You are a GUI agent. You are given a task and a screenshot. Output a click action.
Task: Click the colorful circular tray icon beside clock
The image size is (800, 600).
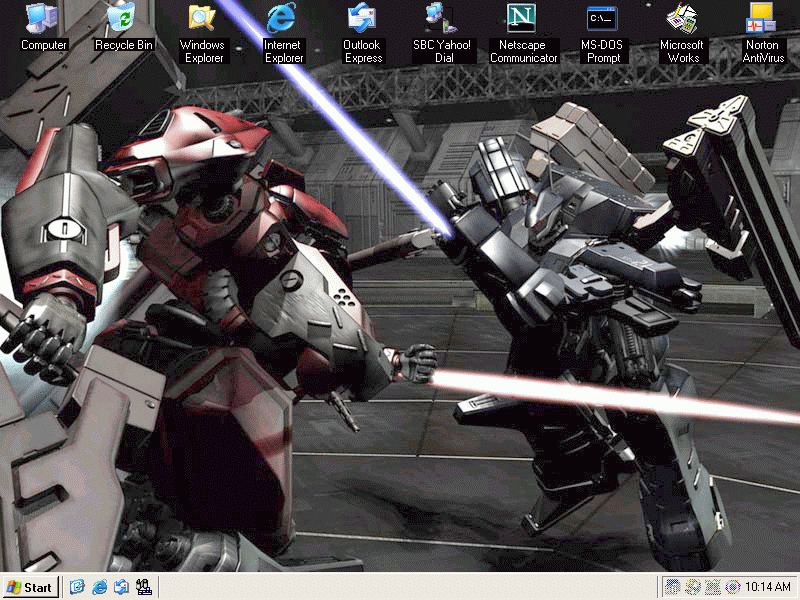(733, 587)
